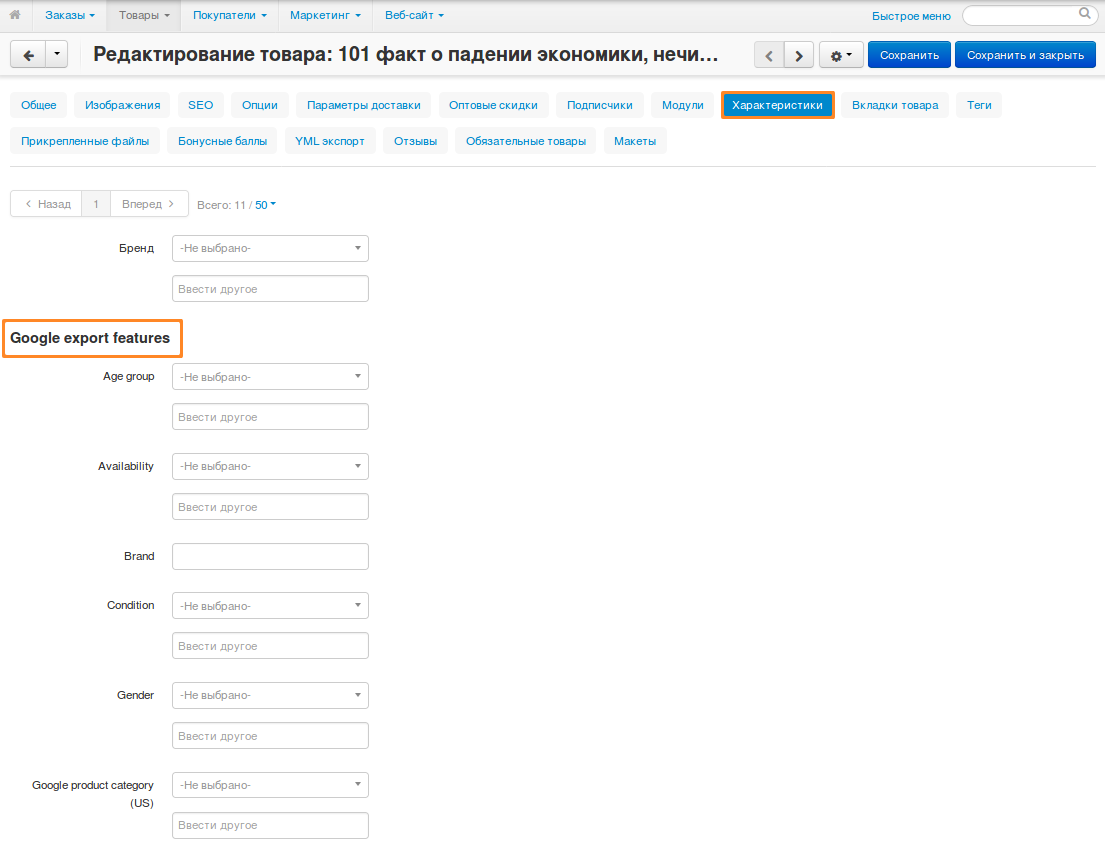Switch to the Изображения tab
Image resolution: width=1105 pixels, height=860 pixels.
123,105
